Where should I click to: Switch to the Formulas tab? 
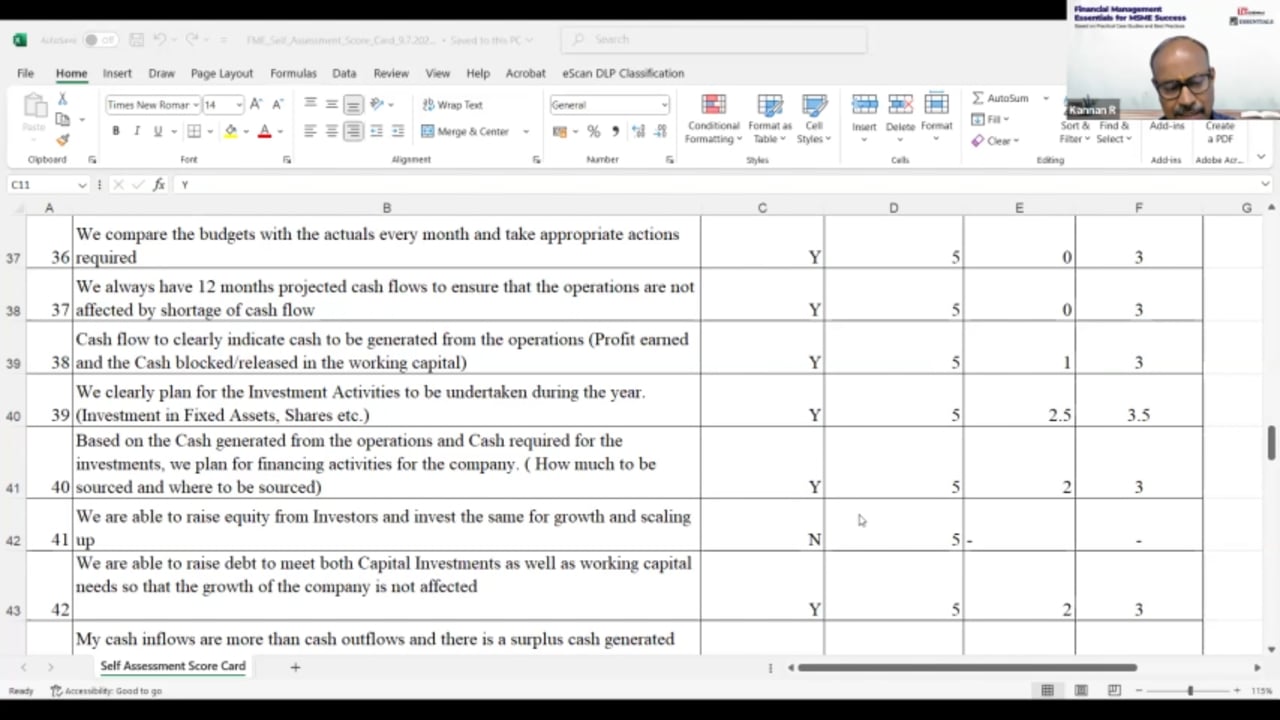[293, 73]
